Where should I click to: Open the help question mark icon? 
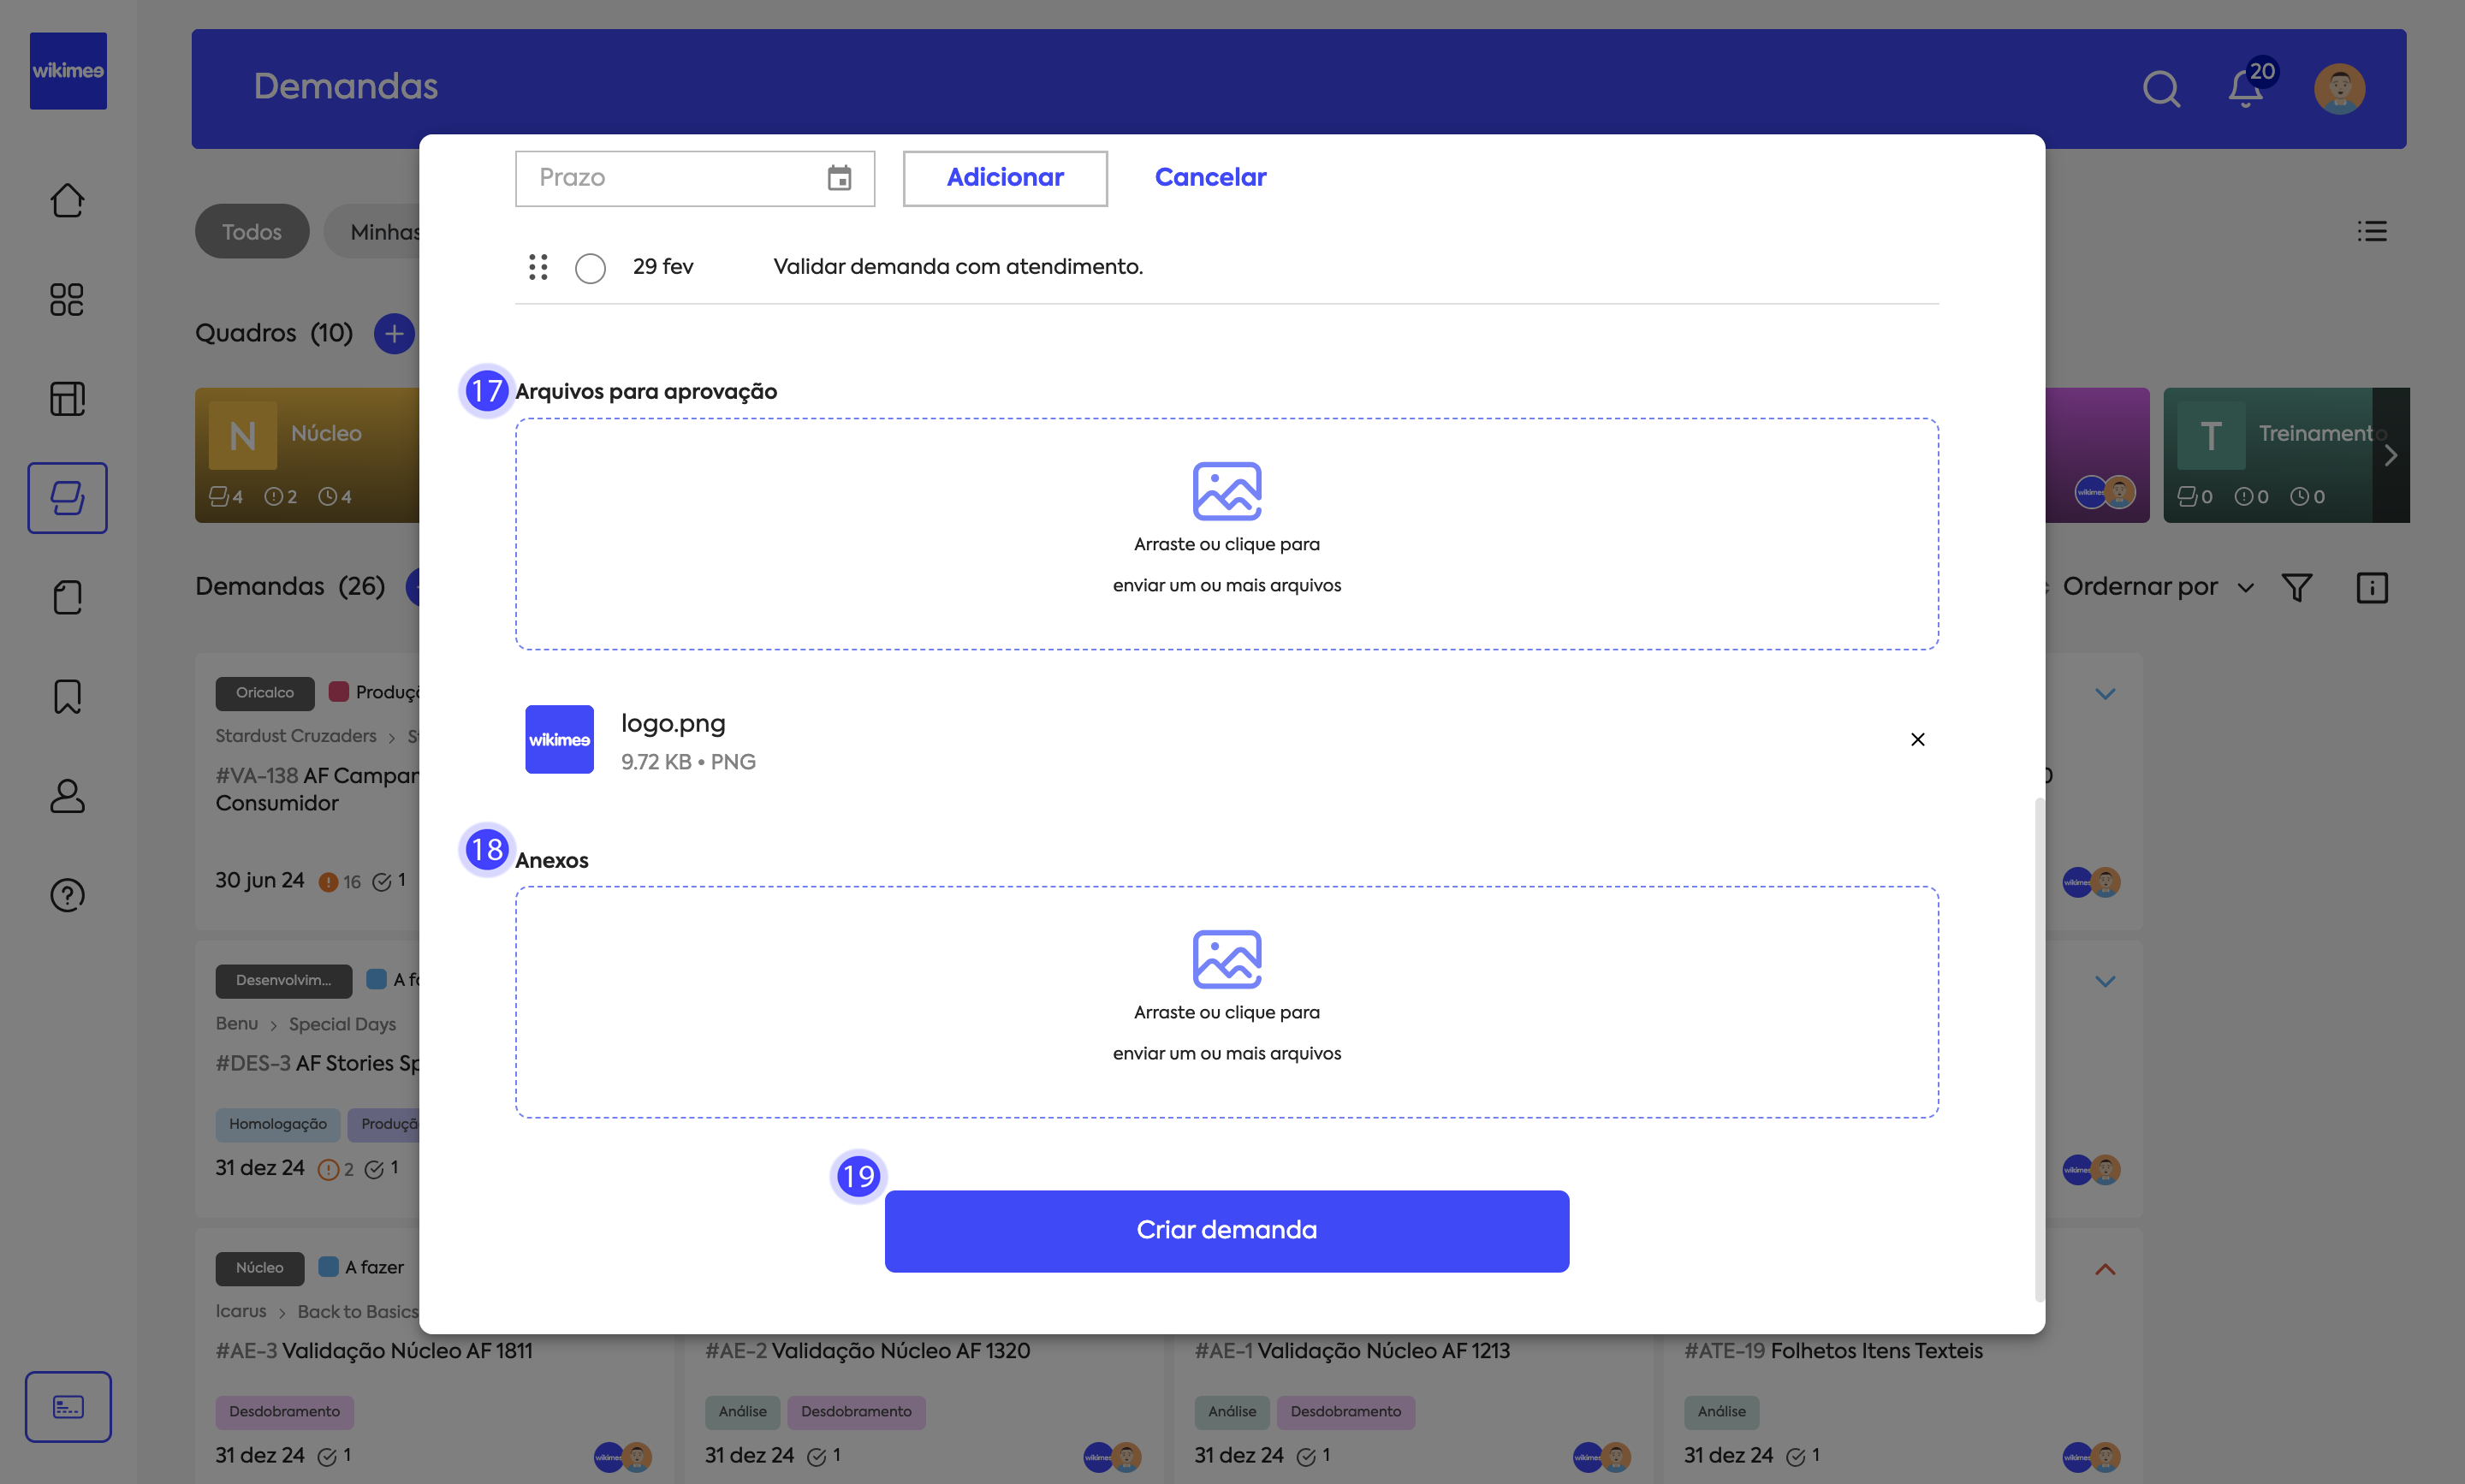point(67,895)
